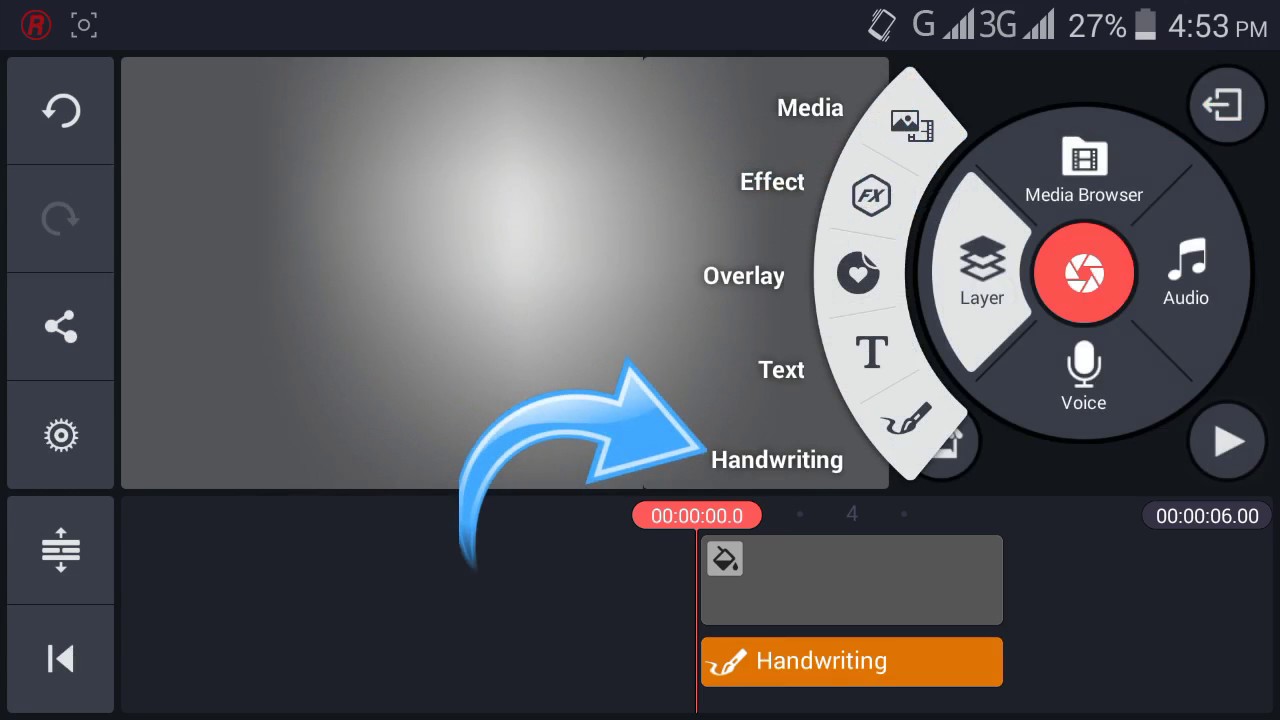Screen dimensions: 1280x720
Task: Open the Media Browser
Action: point(1084,171)
